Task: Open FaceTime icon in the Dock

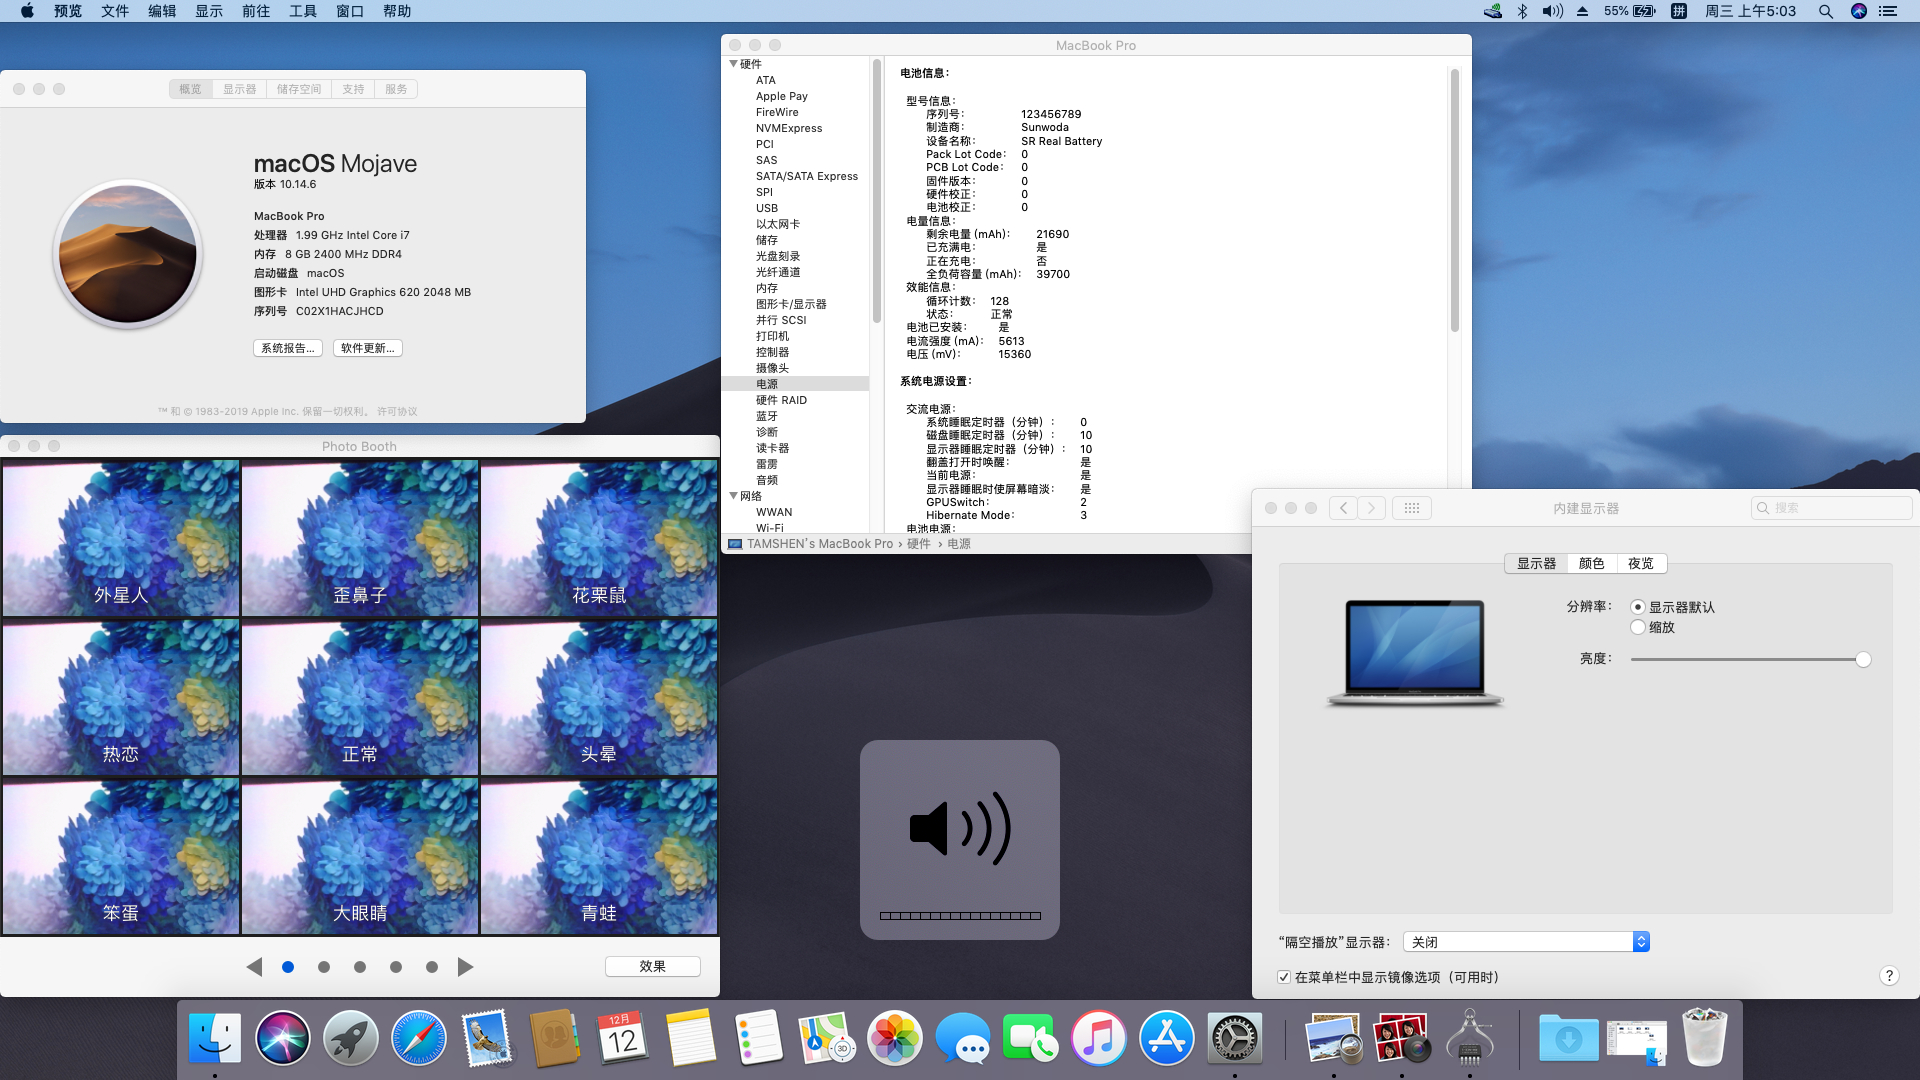Action: click(1030, 1038)
